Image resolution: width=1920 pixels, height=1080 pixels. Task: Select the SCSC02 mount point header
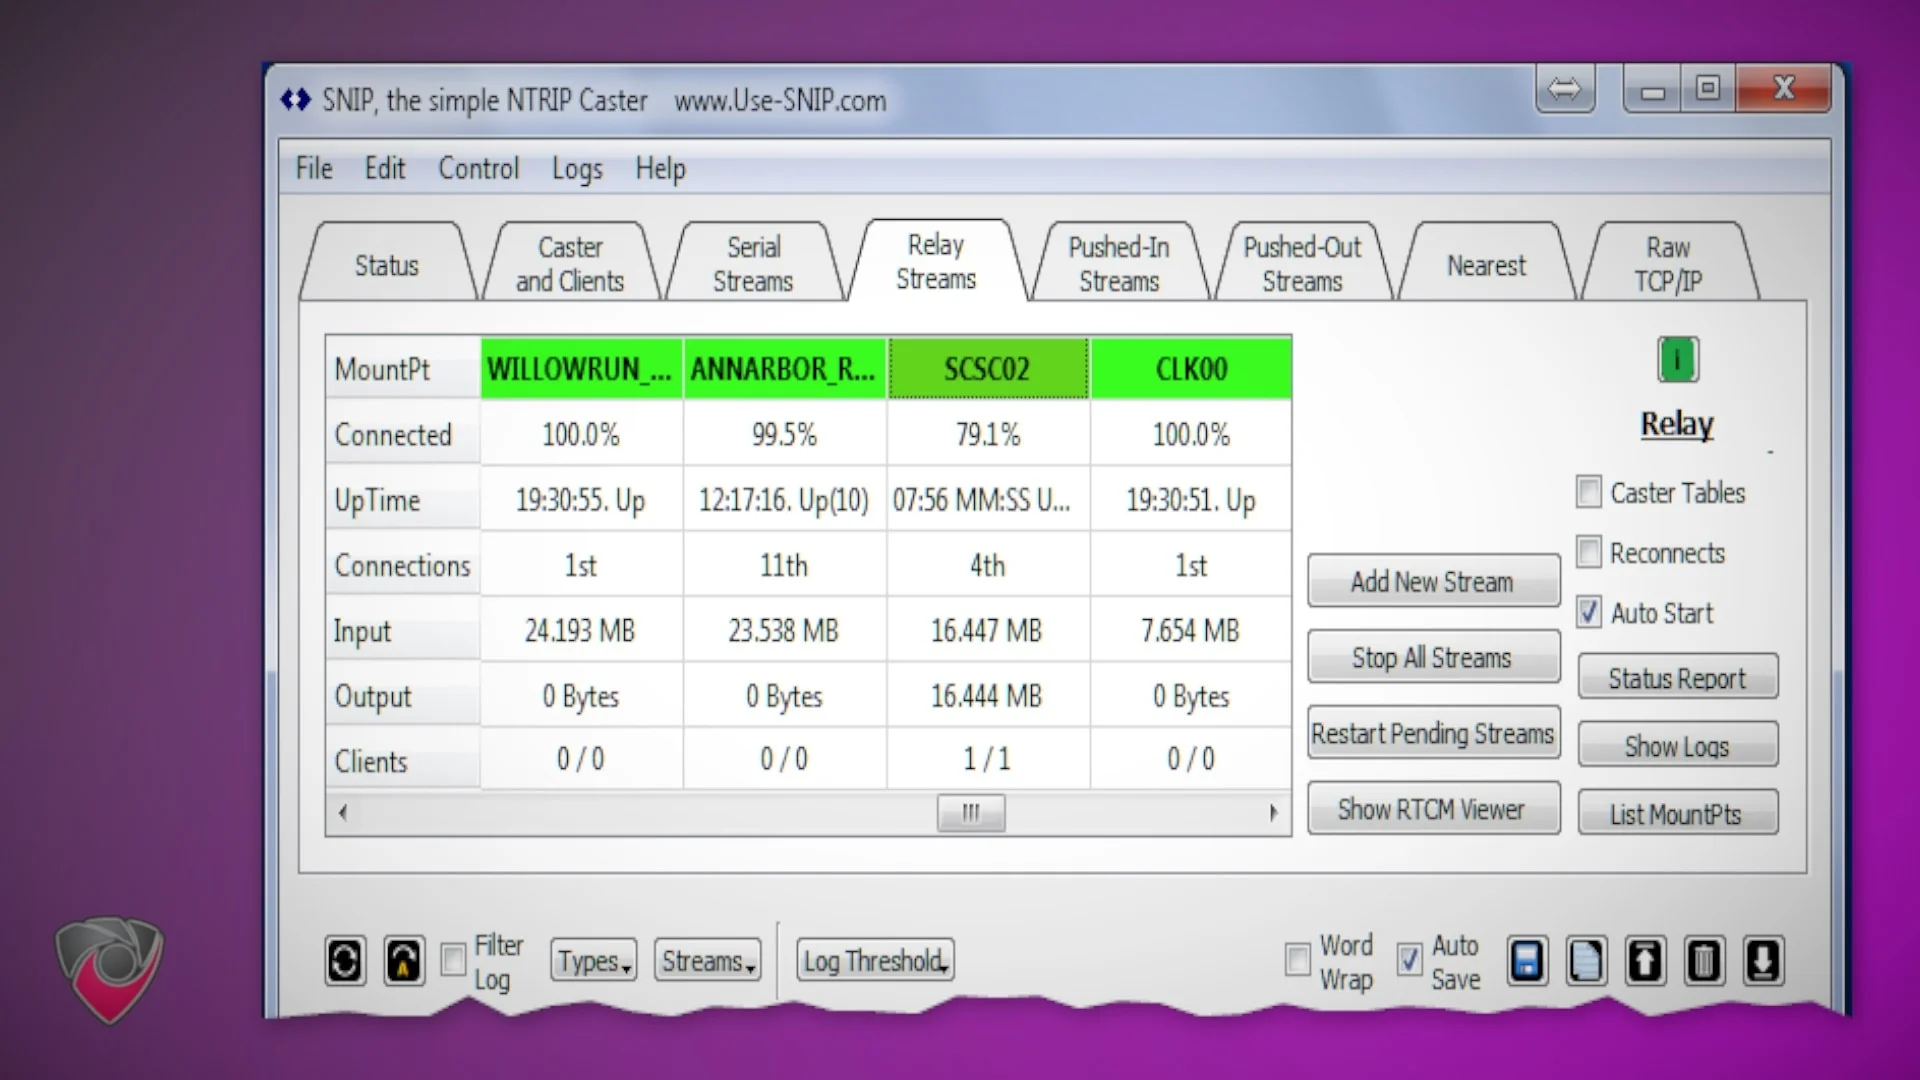click(988, 369)
